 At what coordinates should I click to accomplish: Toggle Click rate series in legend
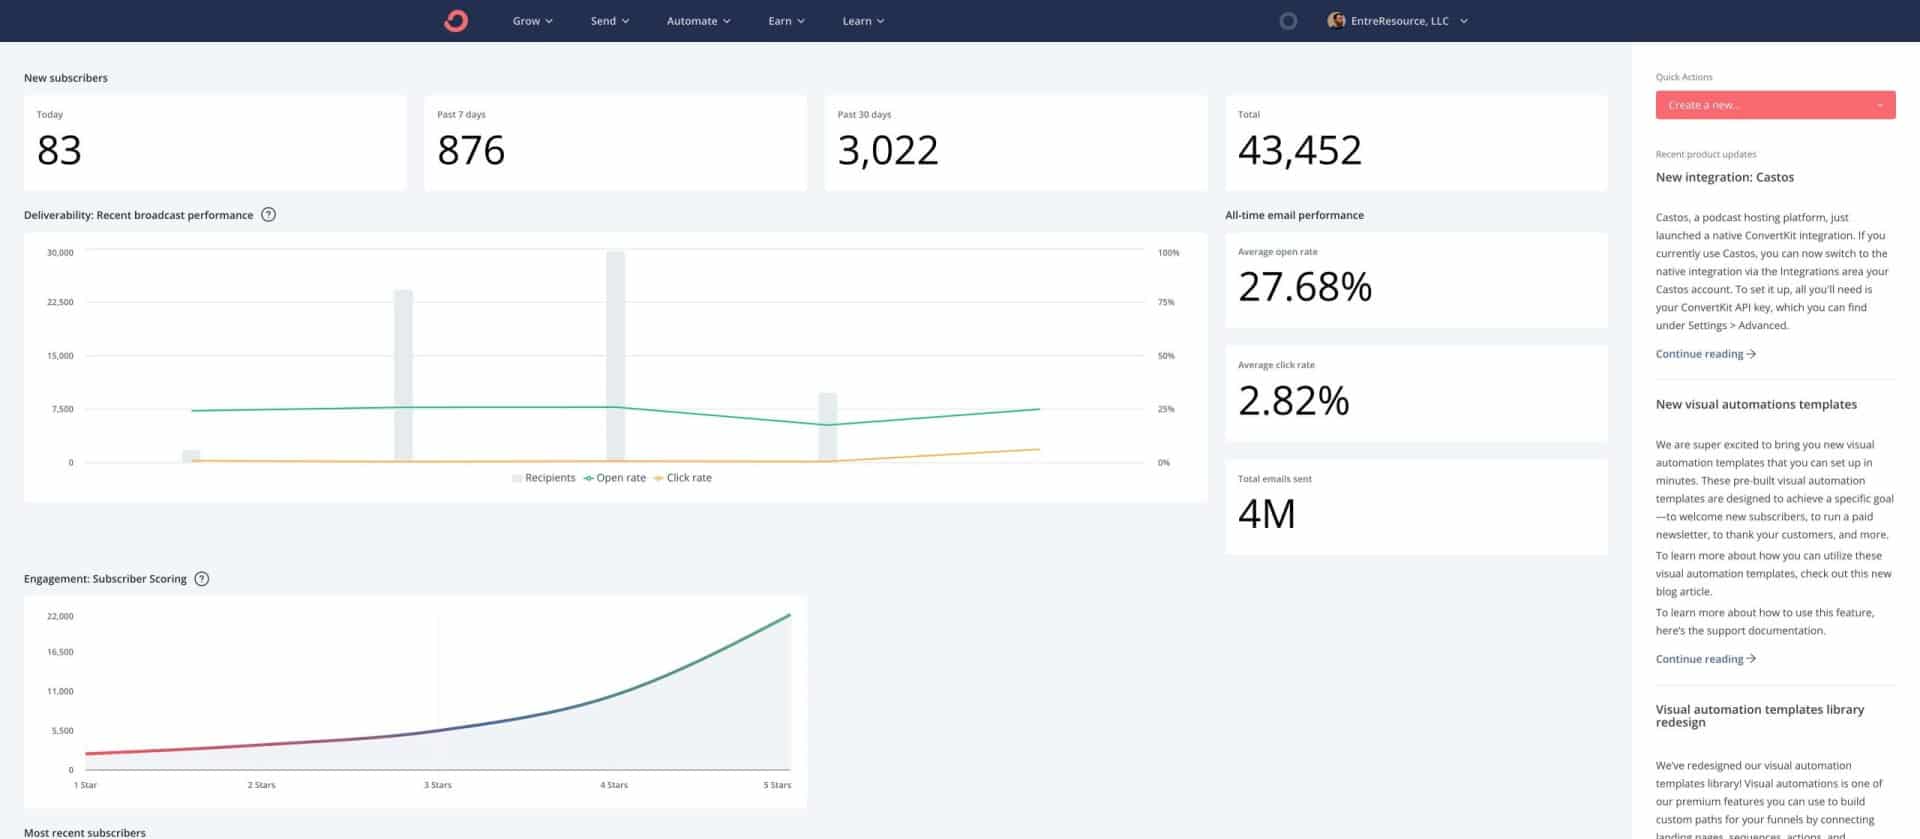(683, 478)
